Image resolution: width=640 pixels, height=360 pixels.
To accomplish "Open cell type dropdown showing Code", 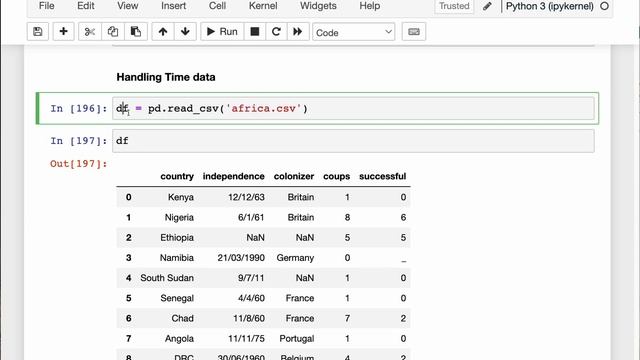I will [x=353, y=32].
